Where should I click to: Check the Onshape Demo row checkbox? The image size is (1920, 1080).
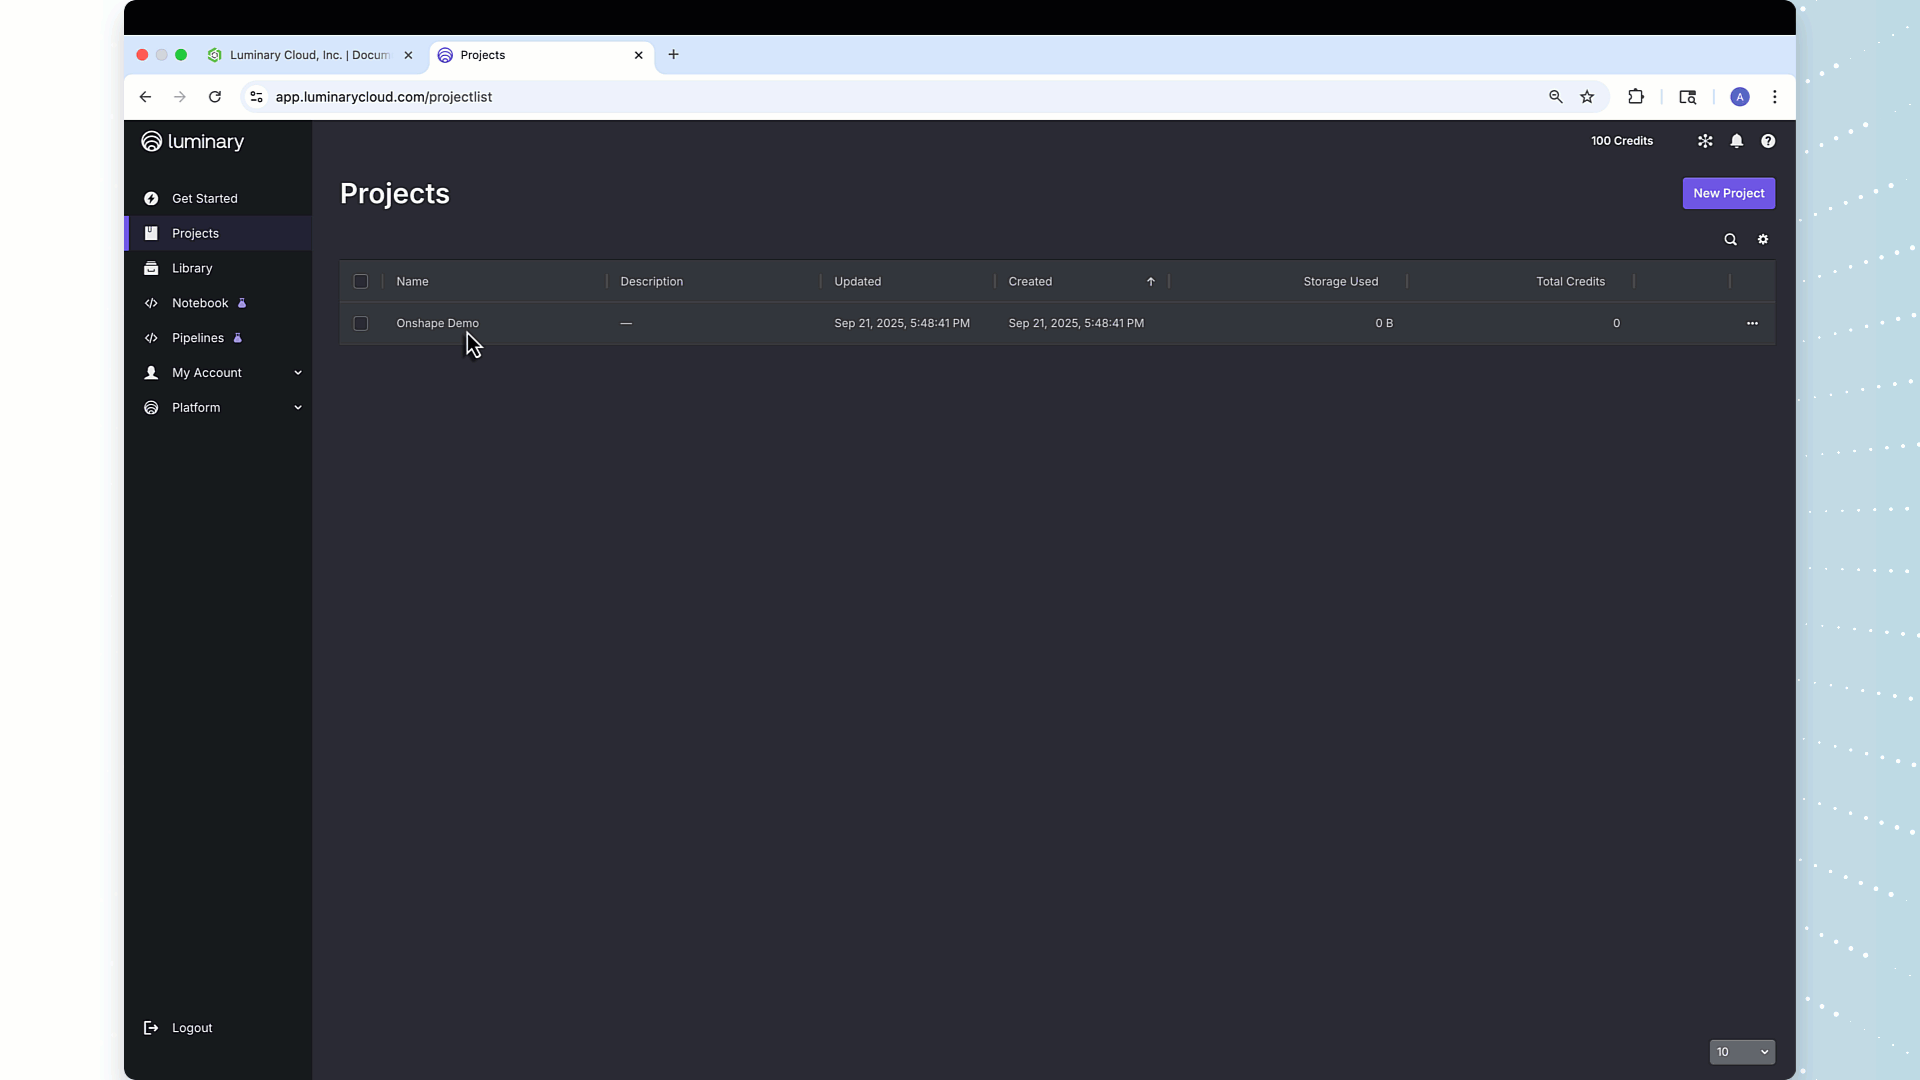(x=360, y=323)
